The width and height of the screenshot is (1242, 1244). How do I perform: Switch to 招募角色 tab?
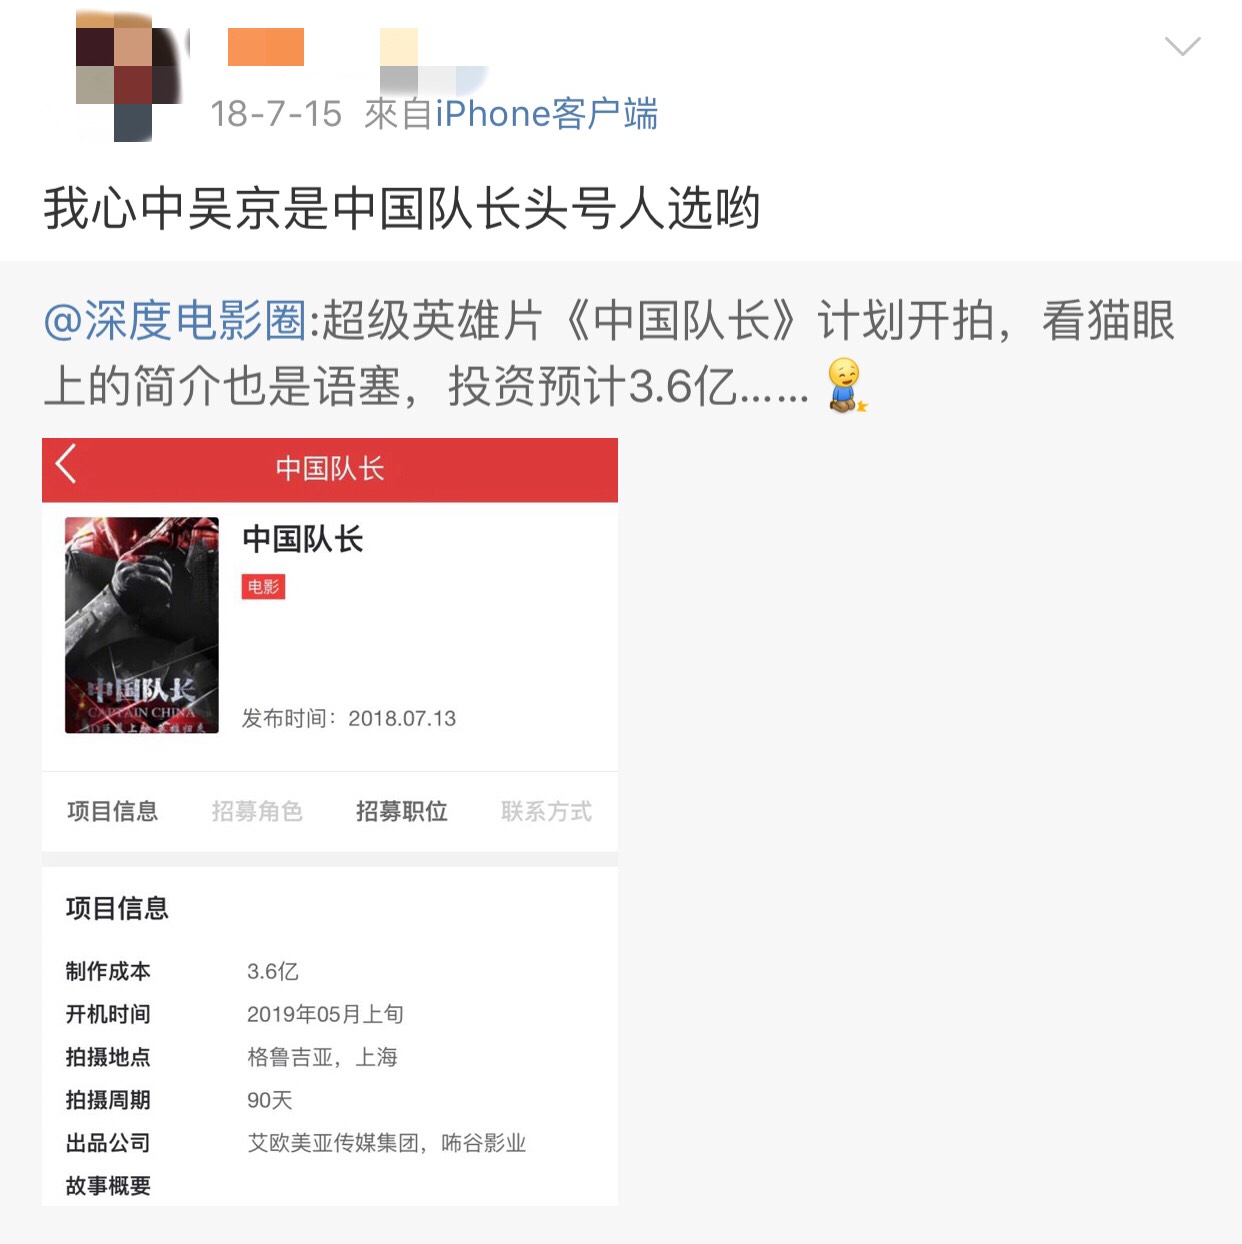point(257,811)
